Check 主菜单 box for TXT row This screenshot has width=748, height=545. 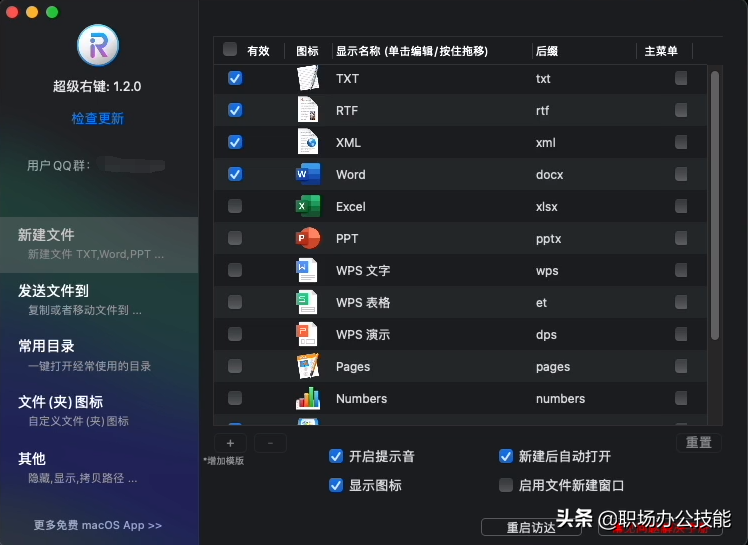[x=681, y=78]
